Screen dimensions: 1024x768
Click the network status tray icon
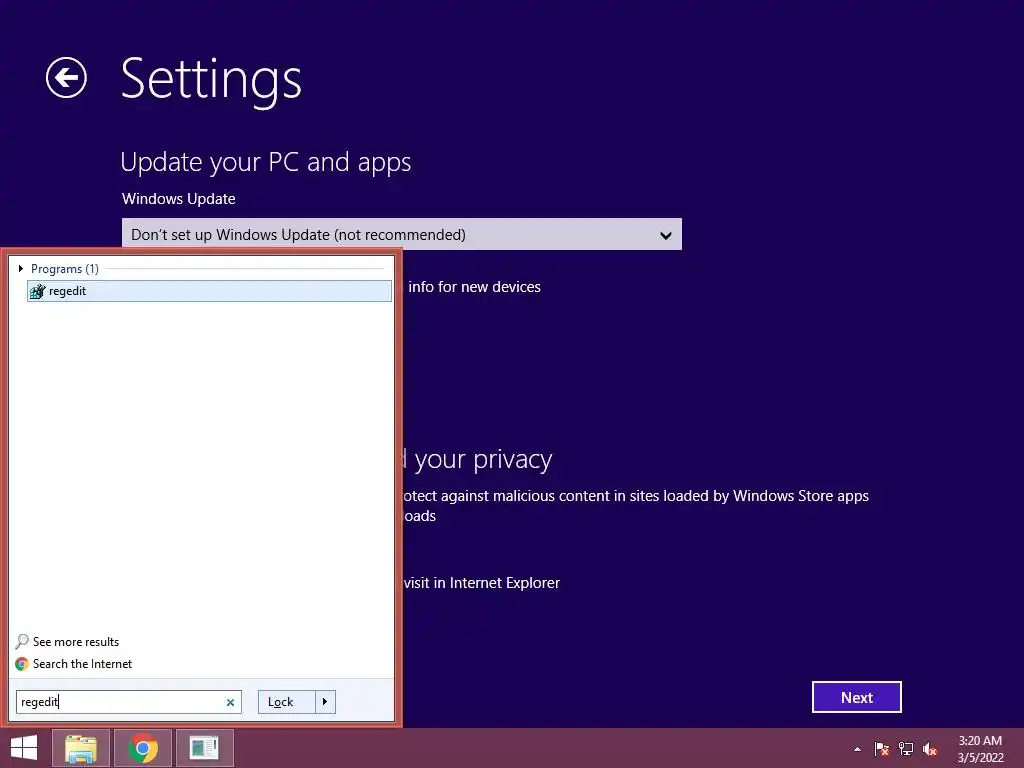pyautogui.click(x=906, y=749)
